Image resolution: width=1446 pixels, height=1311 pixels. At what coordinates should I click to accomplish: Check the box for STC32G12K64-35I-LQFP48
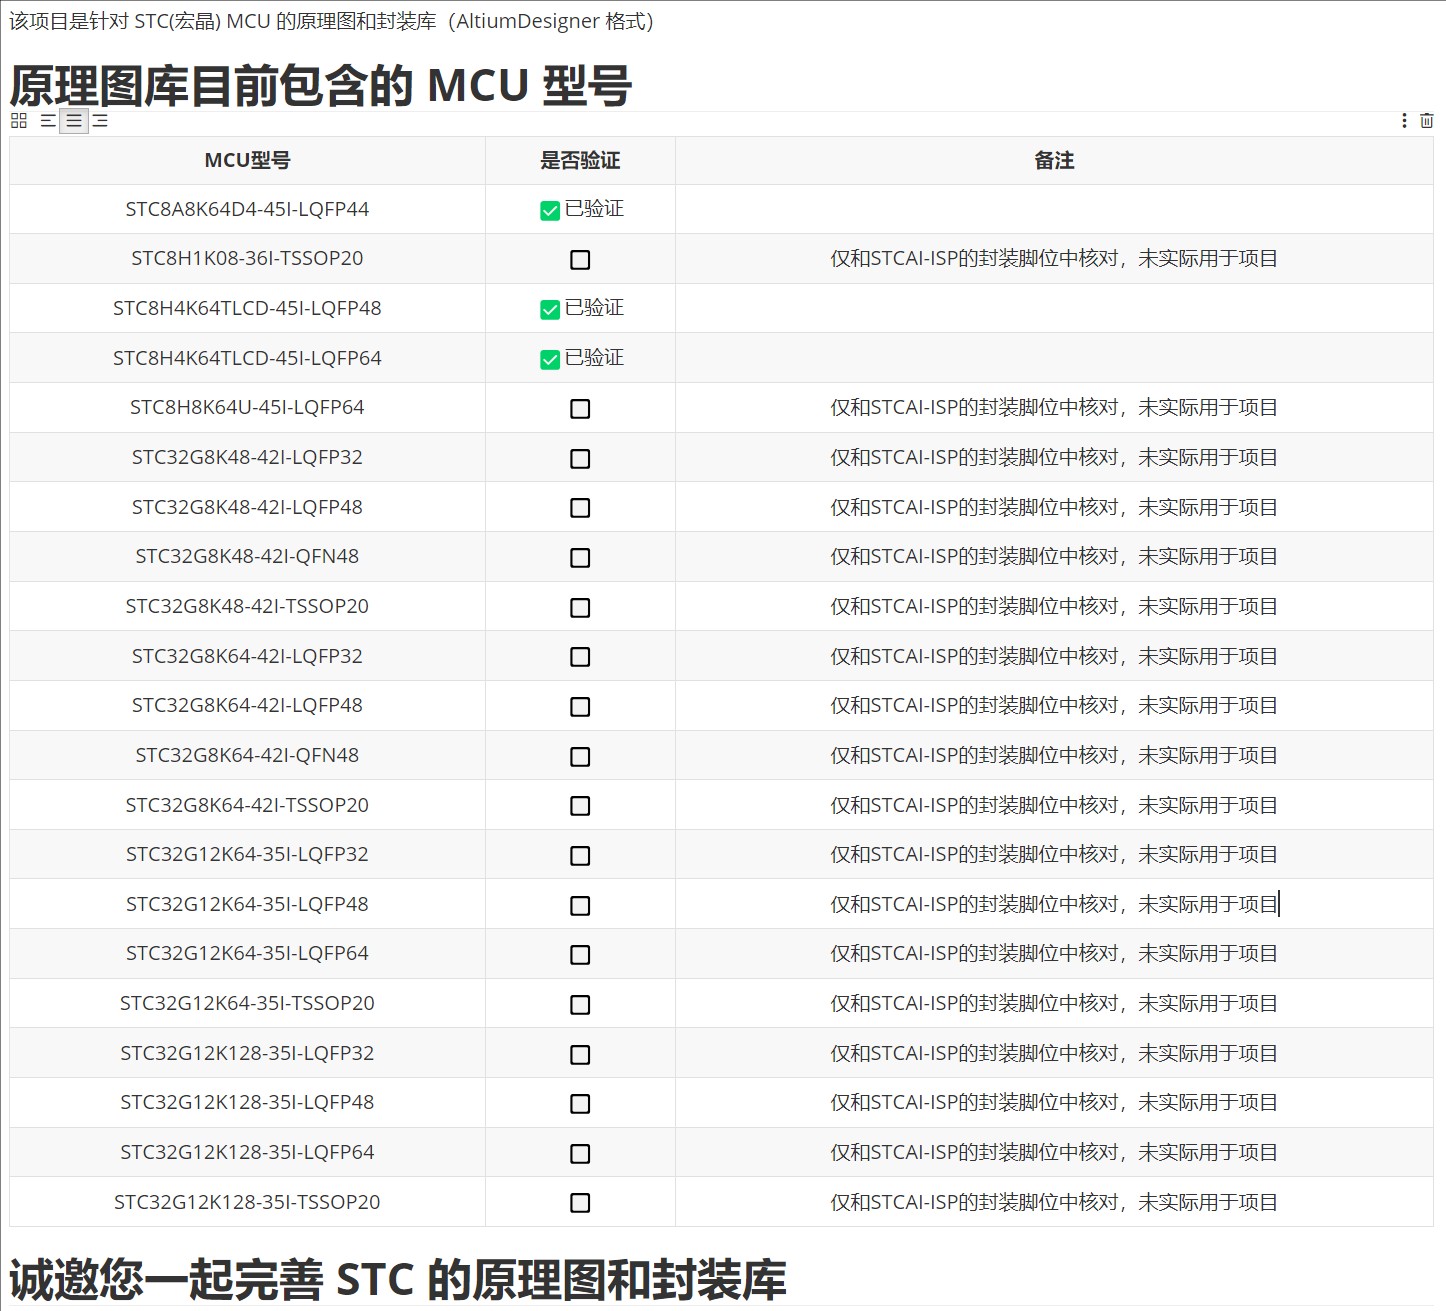click(580, 906)
